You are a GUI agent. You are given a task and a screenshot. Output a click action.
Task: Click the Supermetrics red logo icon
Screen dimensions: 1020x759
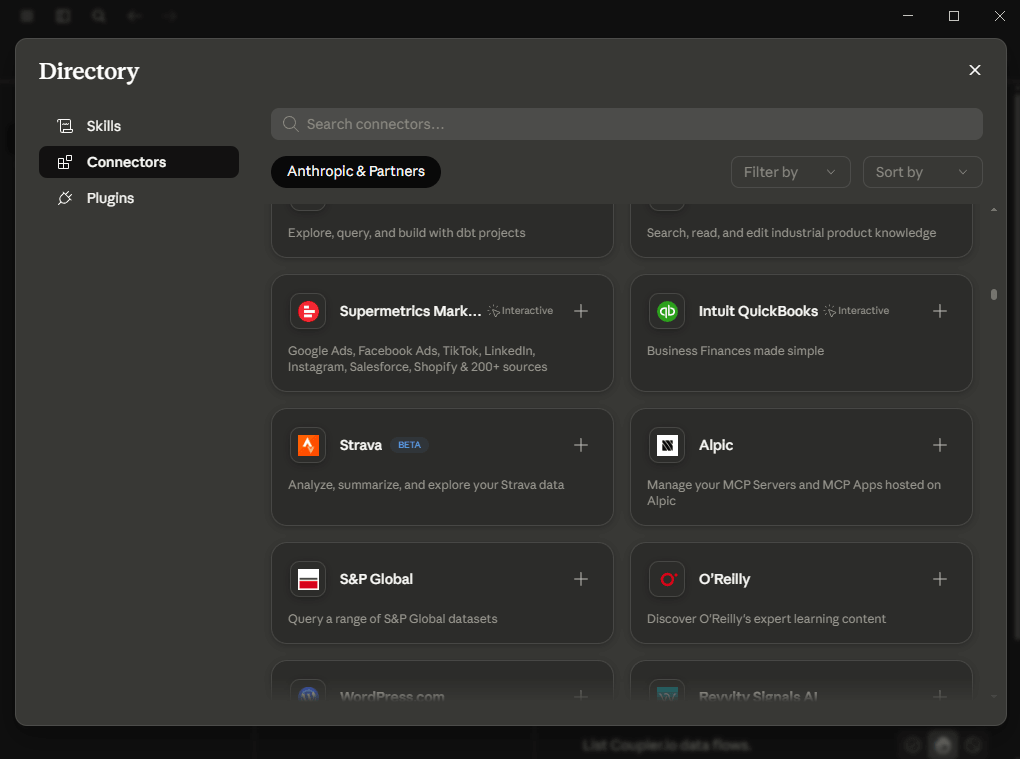308,311
